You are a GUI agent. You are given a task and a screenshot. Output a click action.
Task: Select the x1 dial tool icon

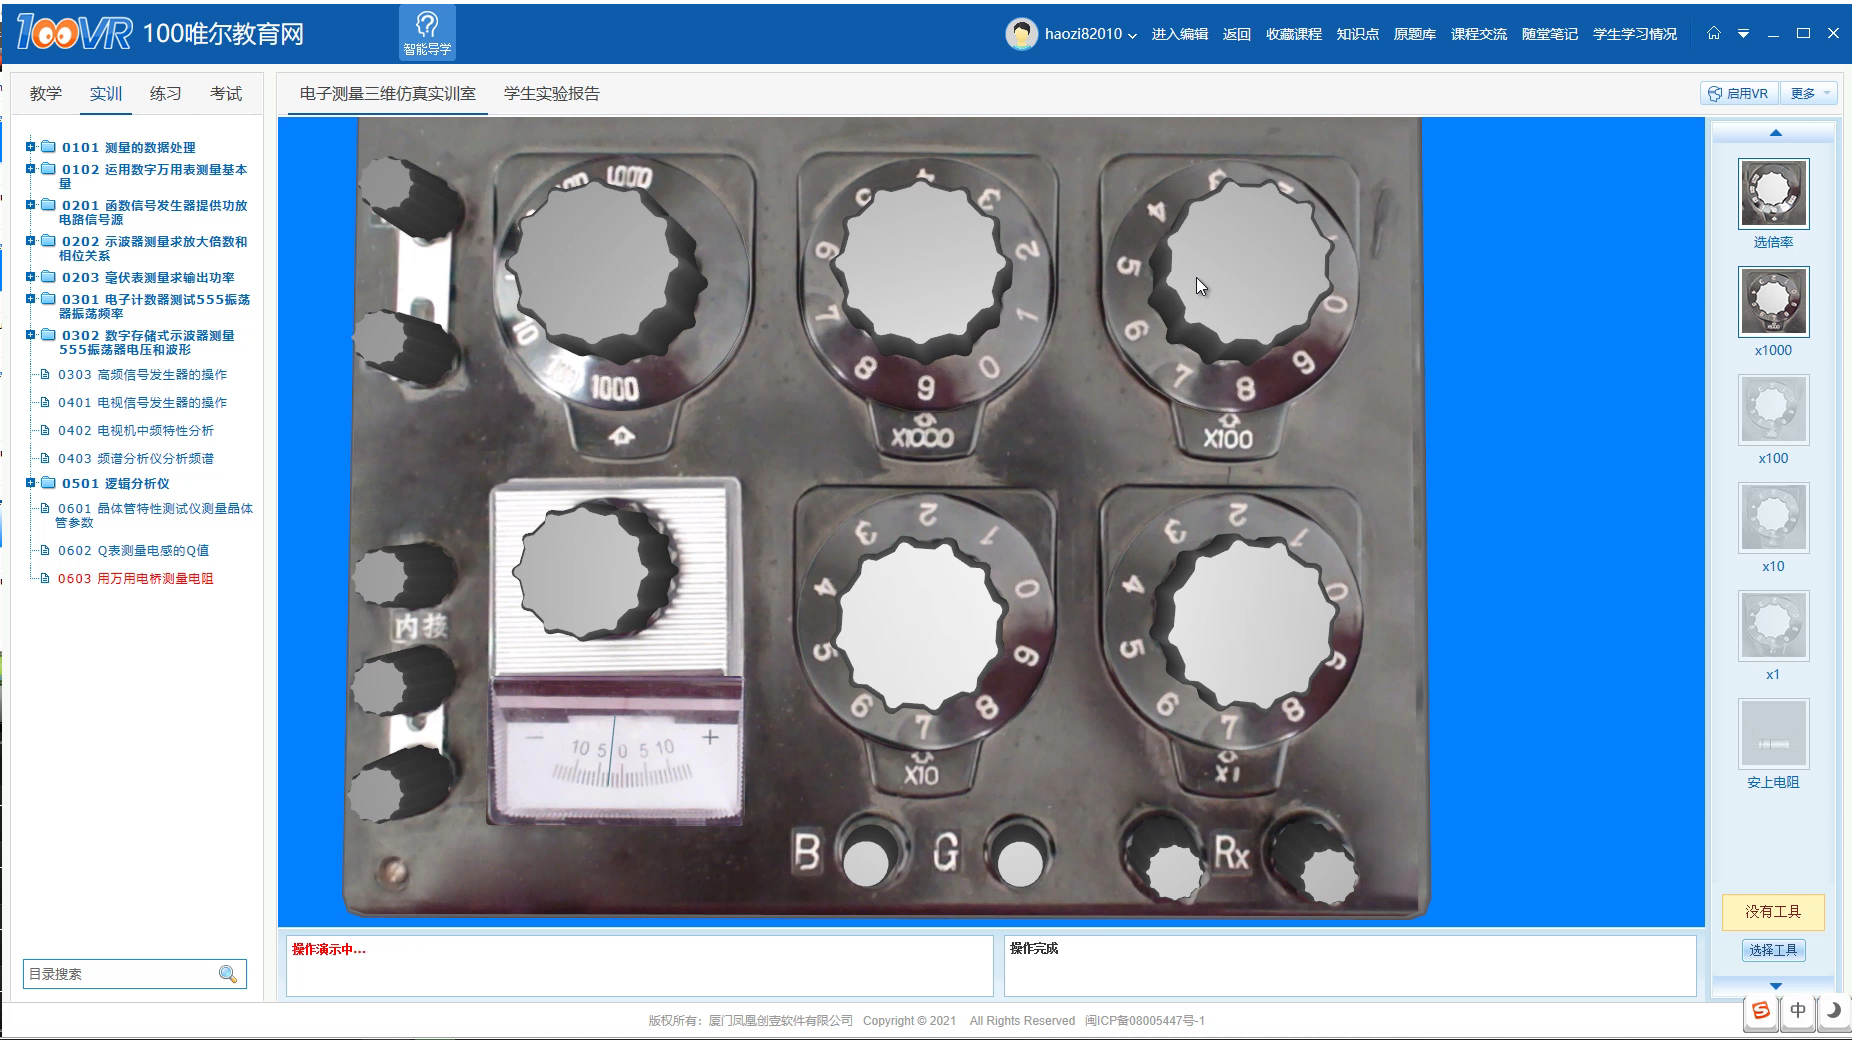pos(1773,626)
